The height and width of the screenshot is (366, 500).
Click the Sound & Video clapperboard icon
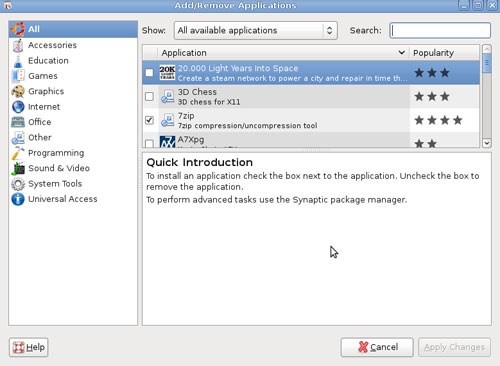click(x=18, y=168)
